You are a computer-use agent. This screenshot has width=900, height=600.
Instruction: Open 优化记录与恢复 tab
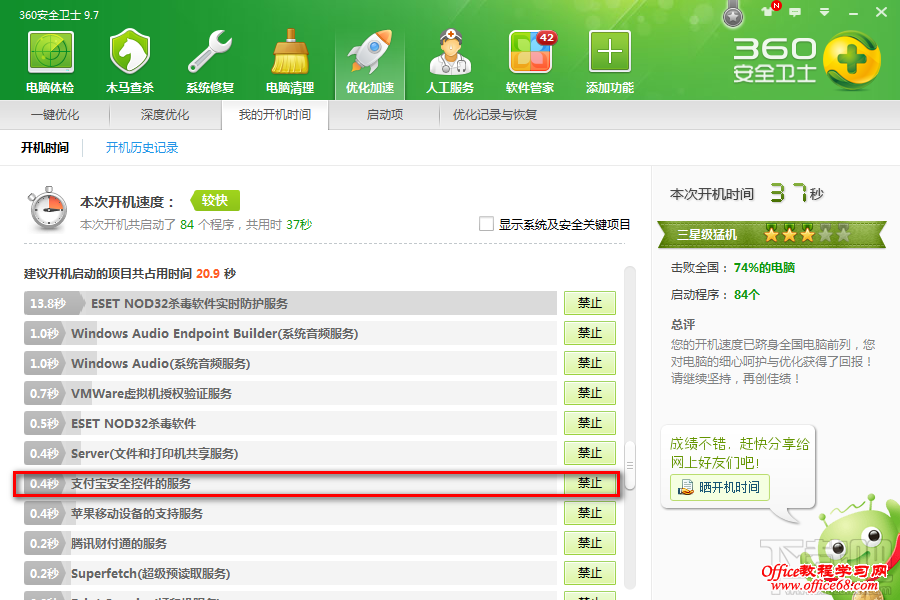495,115
